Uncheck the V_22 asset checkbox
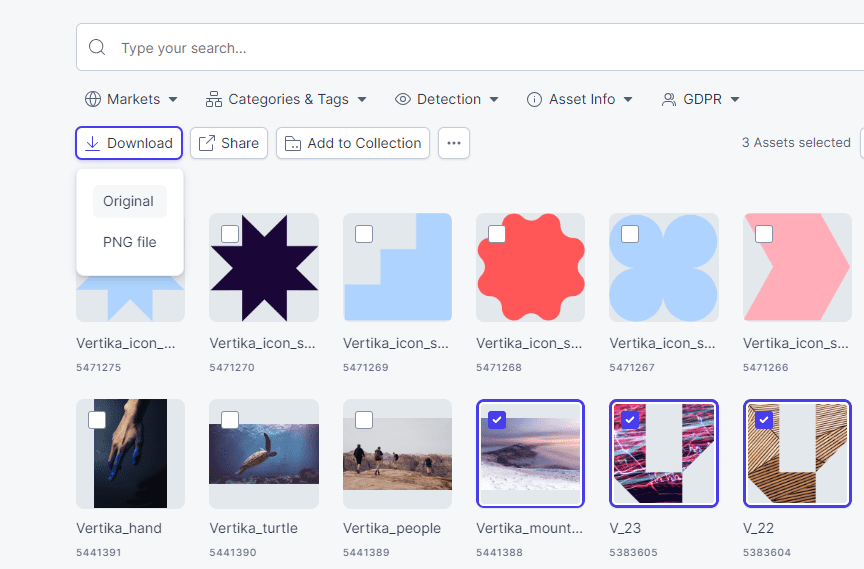This screenshot has width=864, height=569. pos(764,420)
